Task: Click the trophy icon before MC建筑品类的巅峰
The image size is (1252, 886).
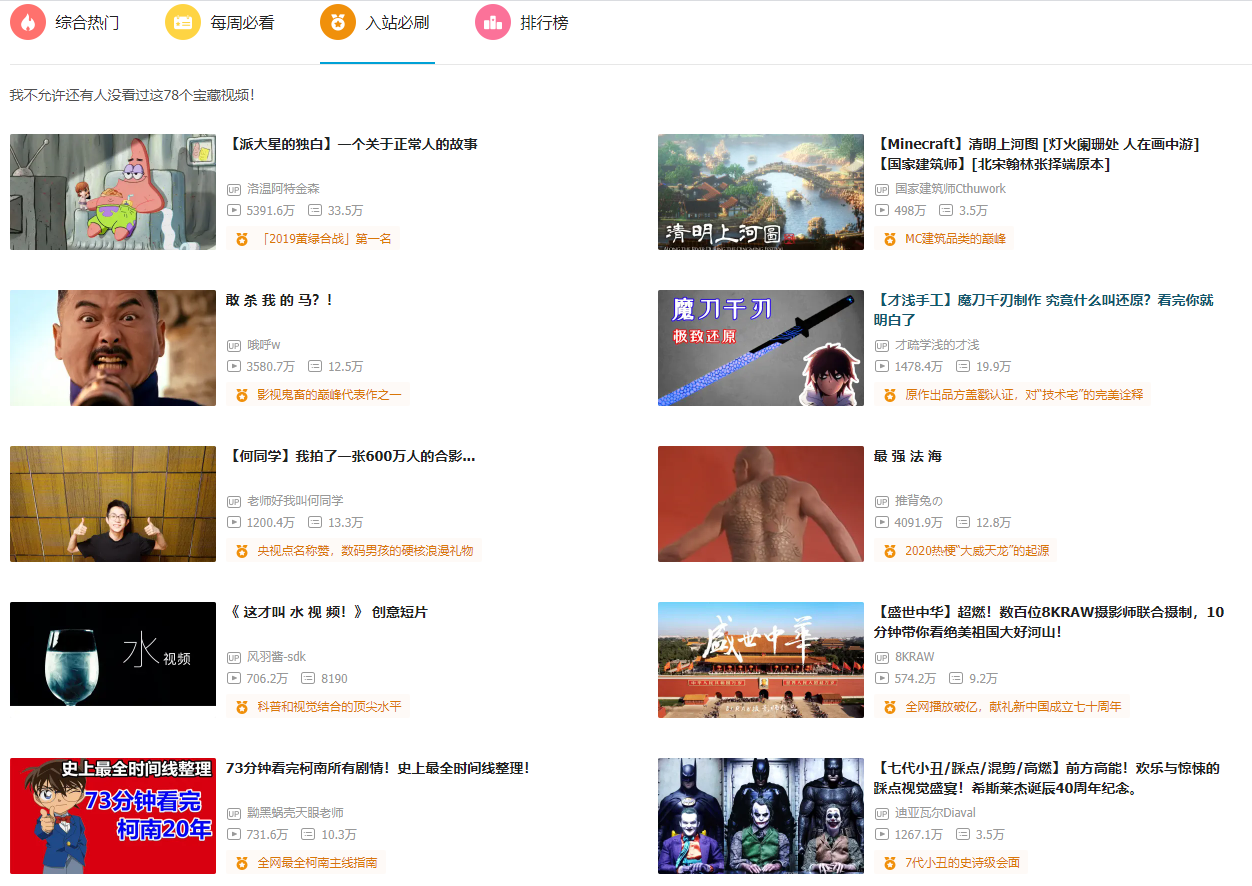Action: pos(887,238)
